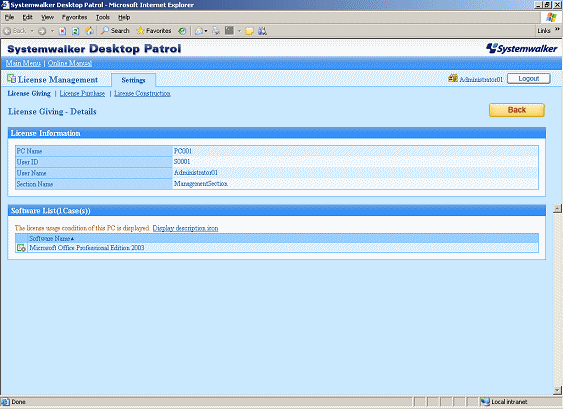Click the ManagementSection value
This screenshot has height=409, width=563.
[x=201, y=184]
